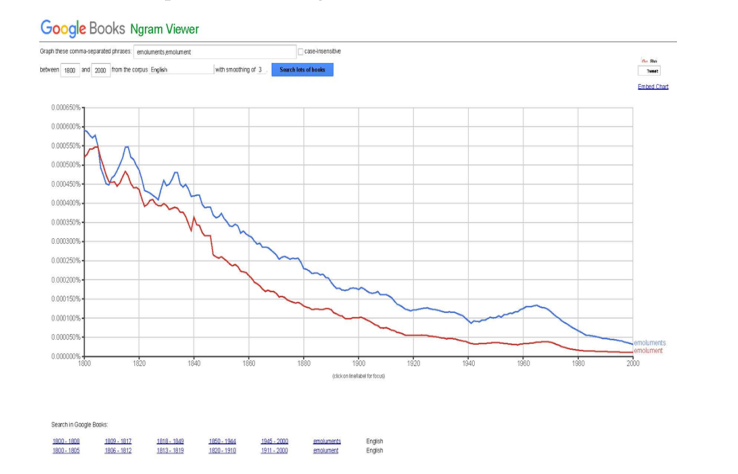Viewport: 738px width, 474px height.
Task: Focus the start year 1800 field
Action: 70,71
